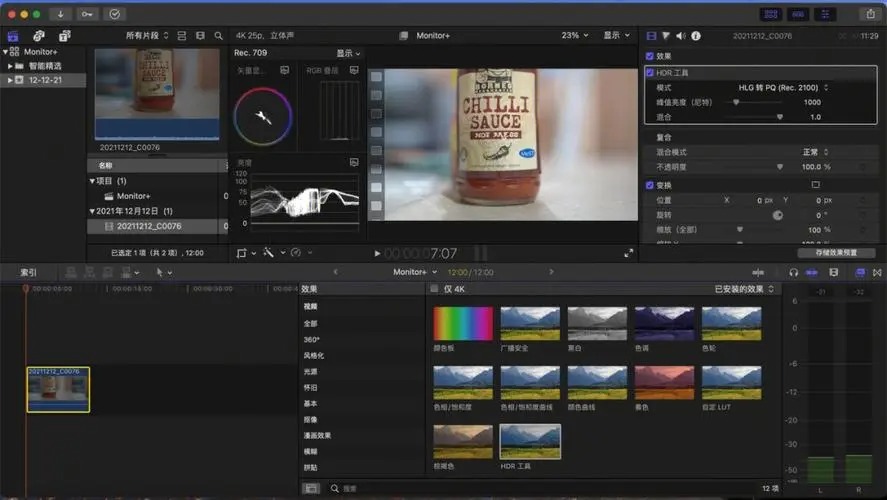The width and height of the screenshot is (887, 500).
Task: Enable the 仅 4K checkbox
Action: click(x=434, y=289)
